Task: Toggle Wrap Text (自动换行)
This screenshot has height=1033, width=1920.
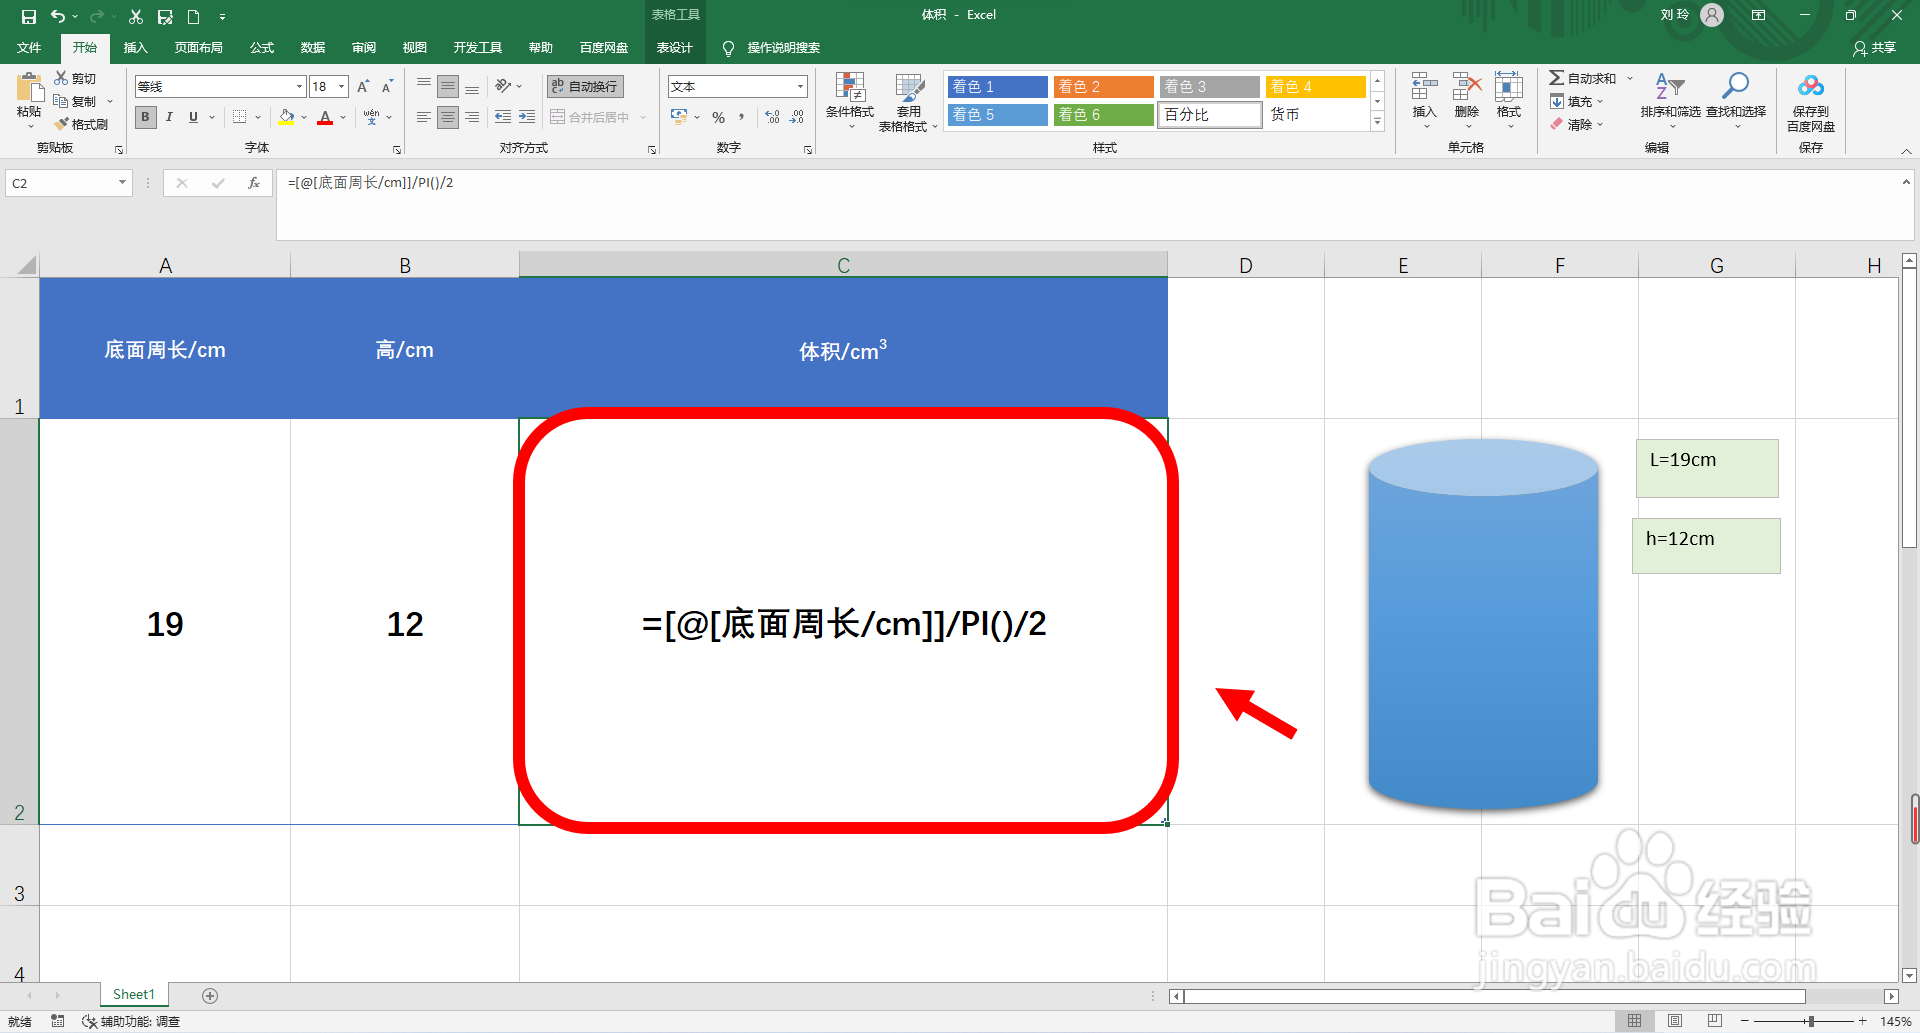Action: (x=586, y=86)
